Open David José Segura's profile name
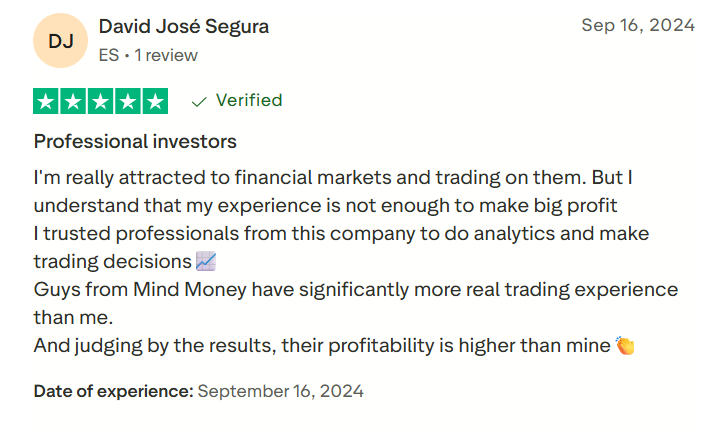Viewport: 727px width, 434px height. 184,27
